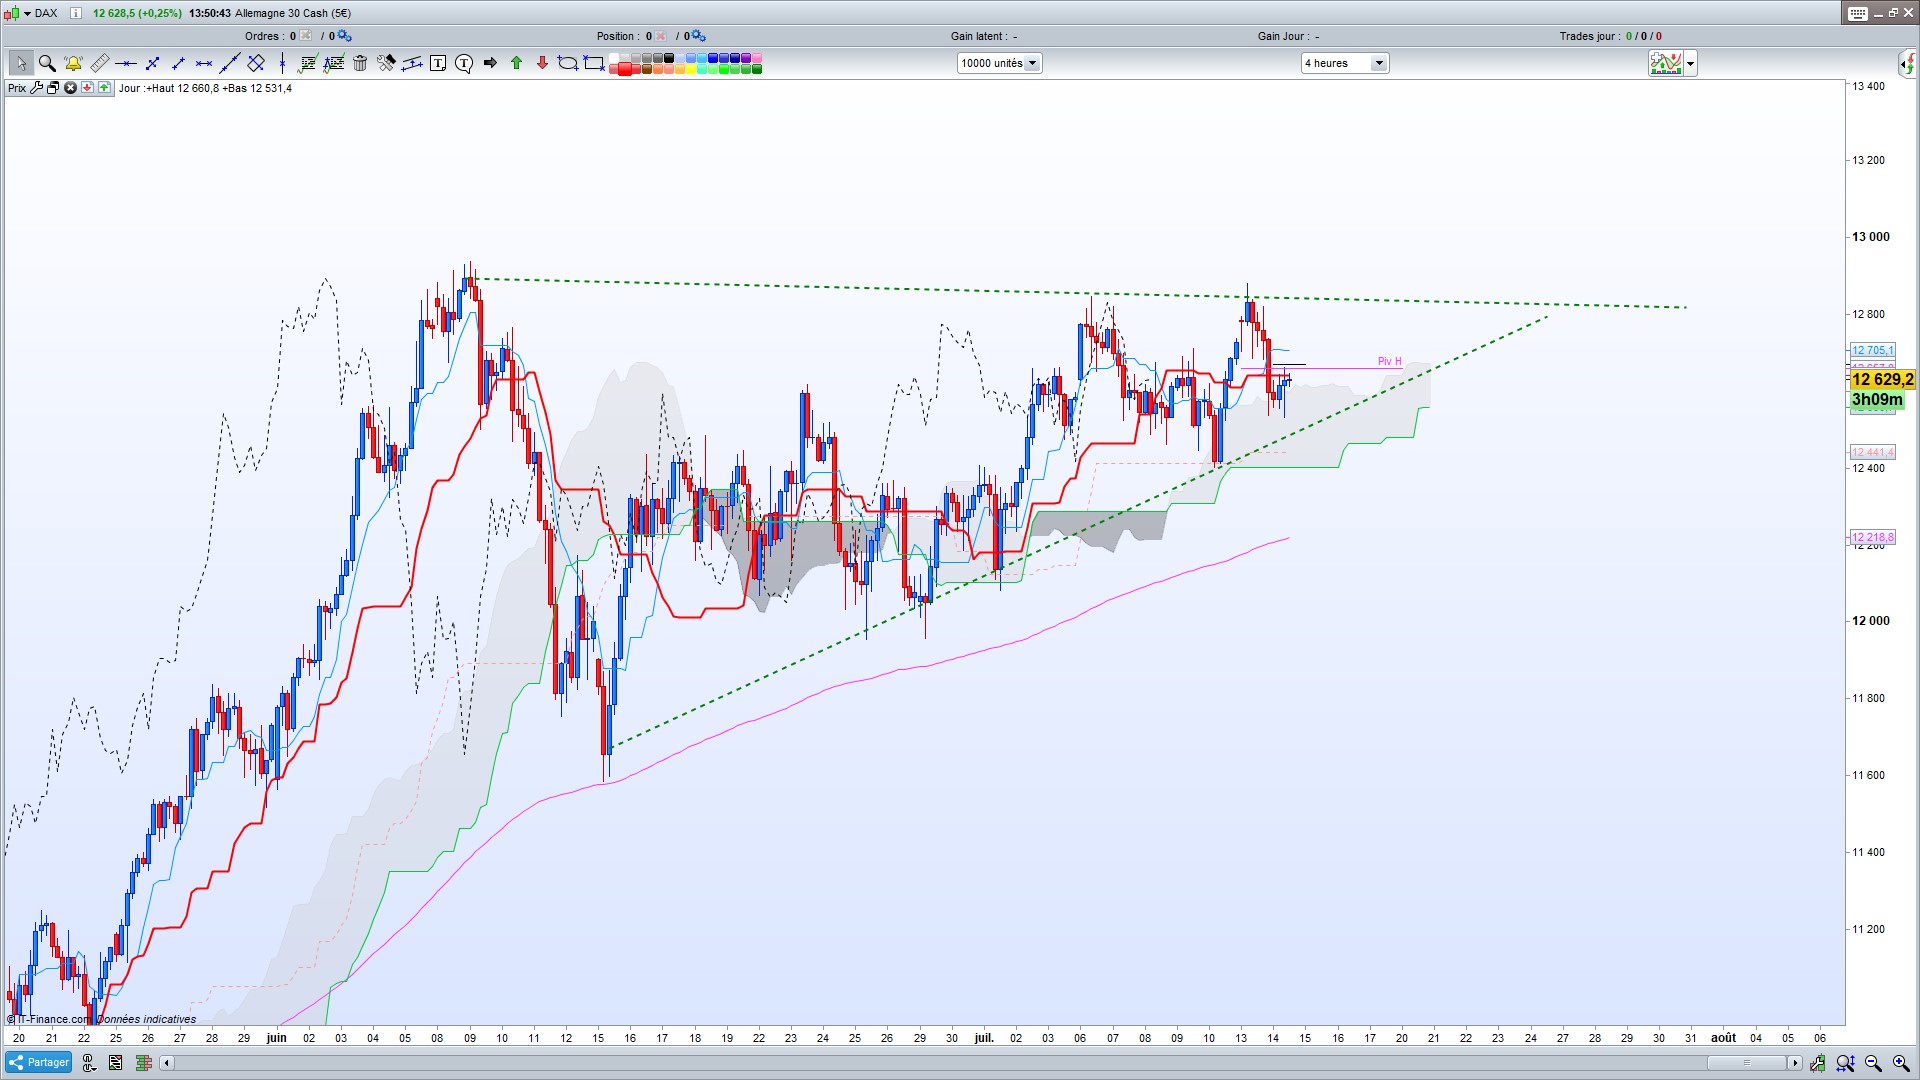This screenshot has height=1080, width=1920.
Task: Open position settings gear next to Position
Action: tap(698, 36)
